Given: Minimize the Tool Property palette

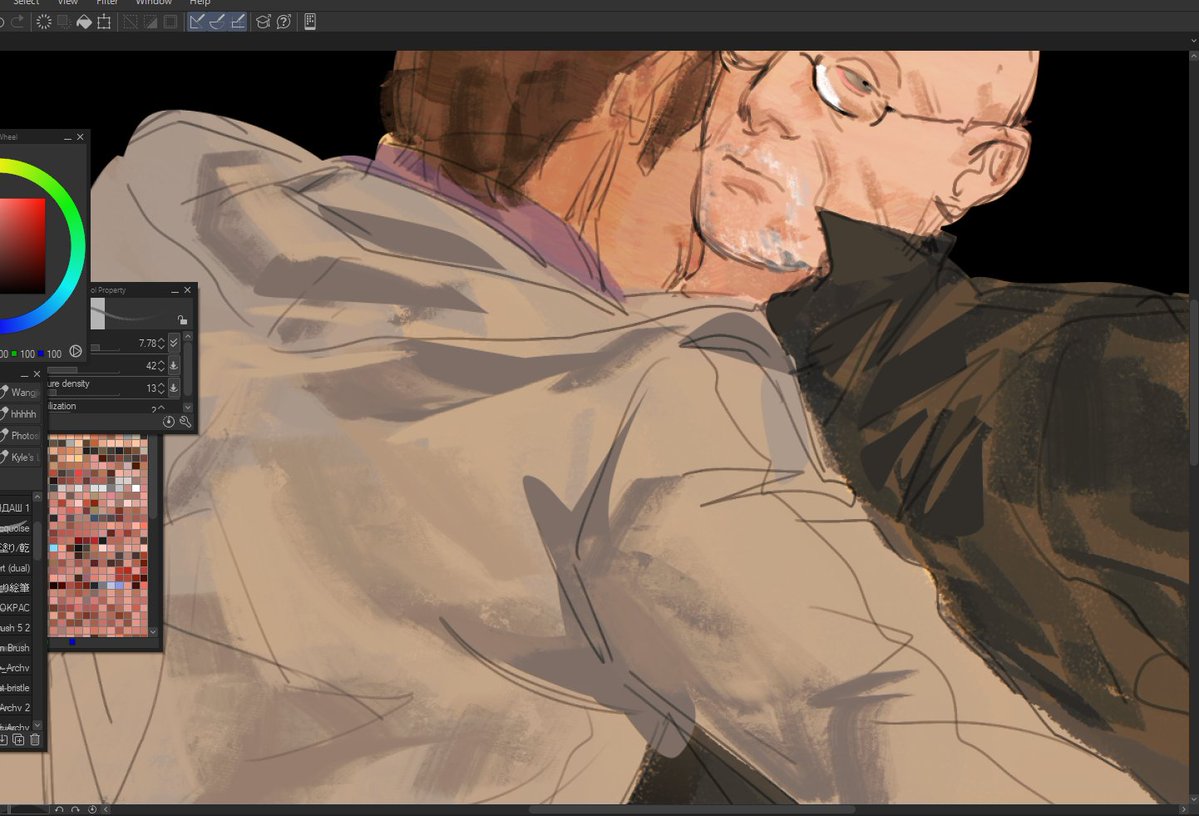Looking at the screenshot, I should (174, 291).
